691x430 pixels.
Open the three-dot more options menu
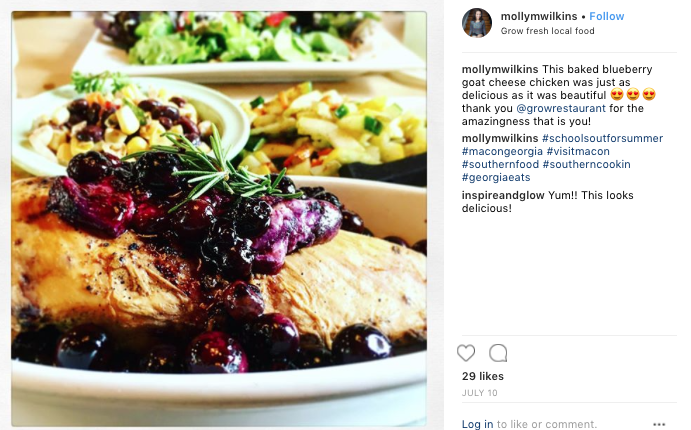click(x=659, y=424)
